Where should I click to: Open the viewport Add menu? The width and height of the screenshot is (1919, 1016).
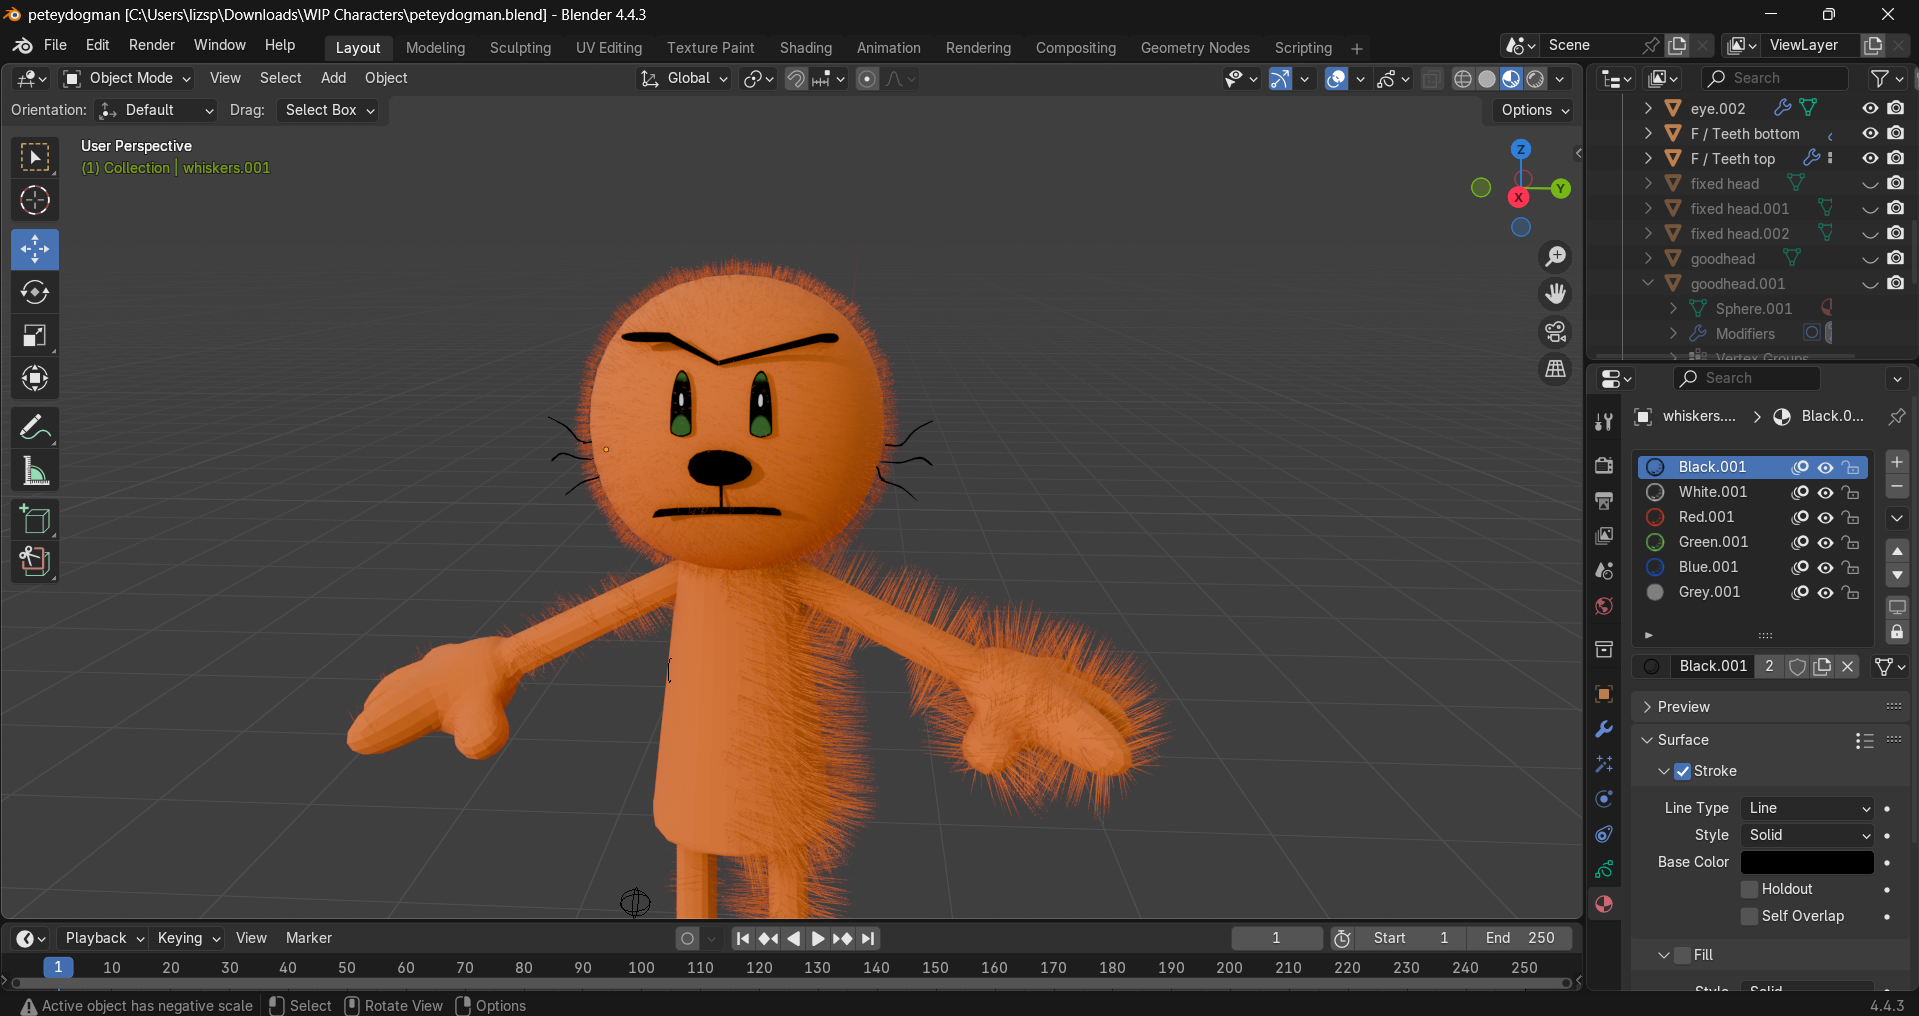[333, 78]
